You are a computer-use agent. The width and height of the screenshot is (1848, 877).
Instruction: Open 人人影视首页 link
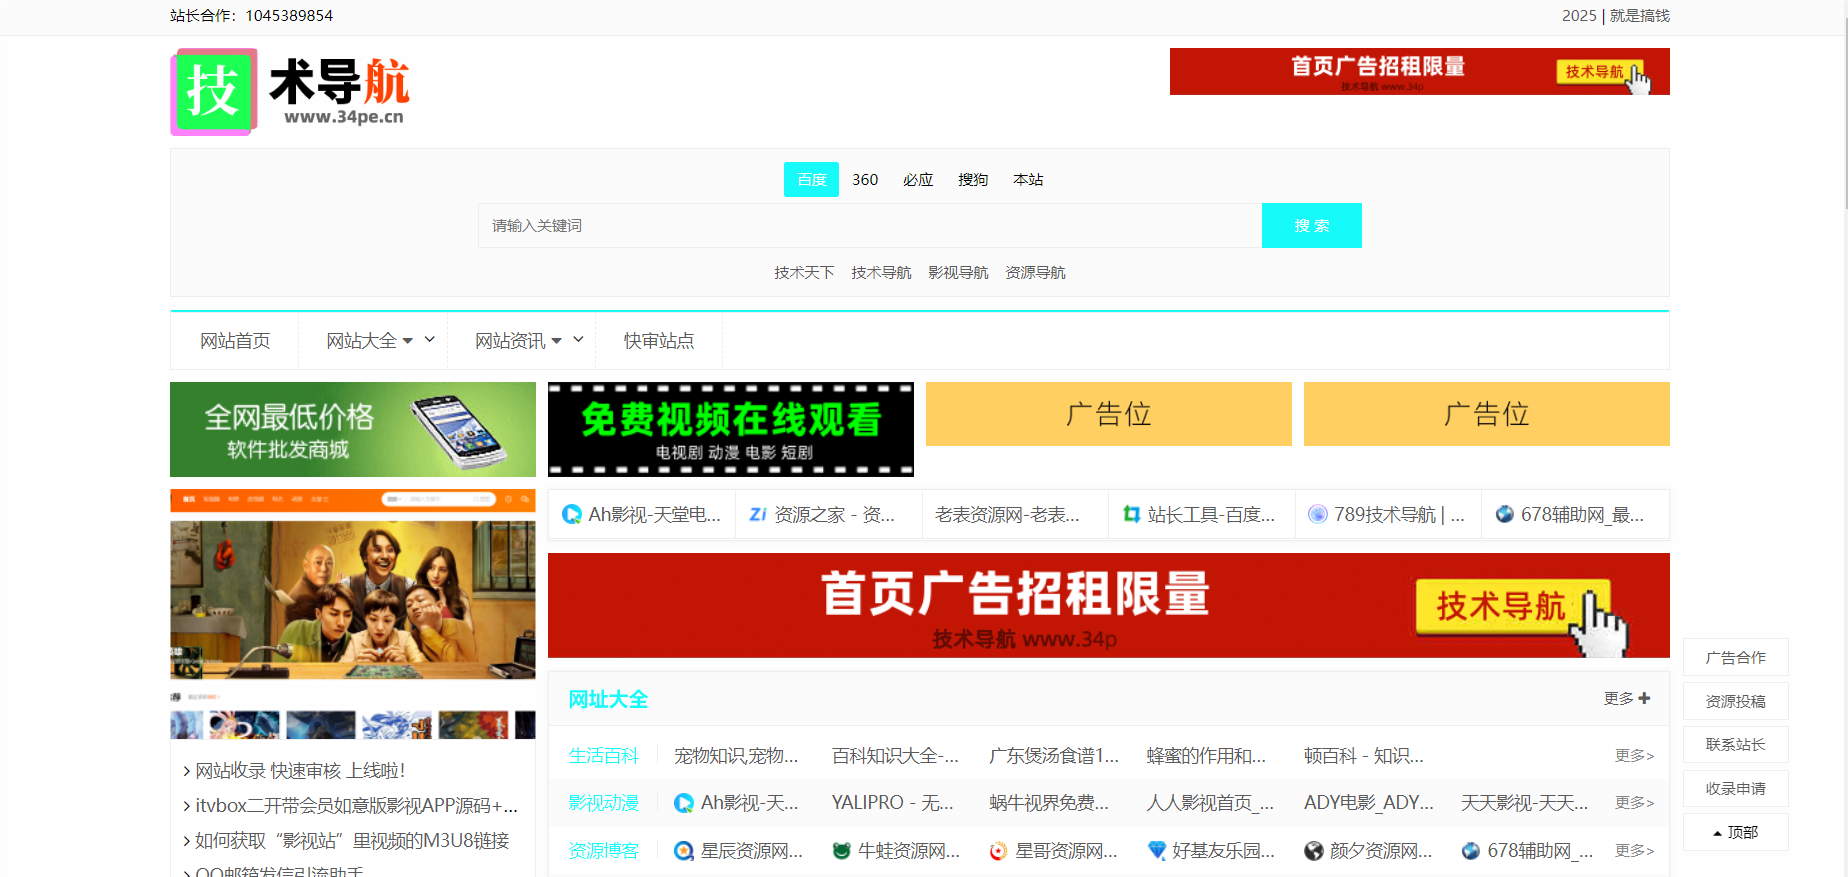point(1210,803)
